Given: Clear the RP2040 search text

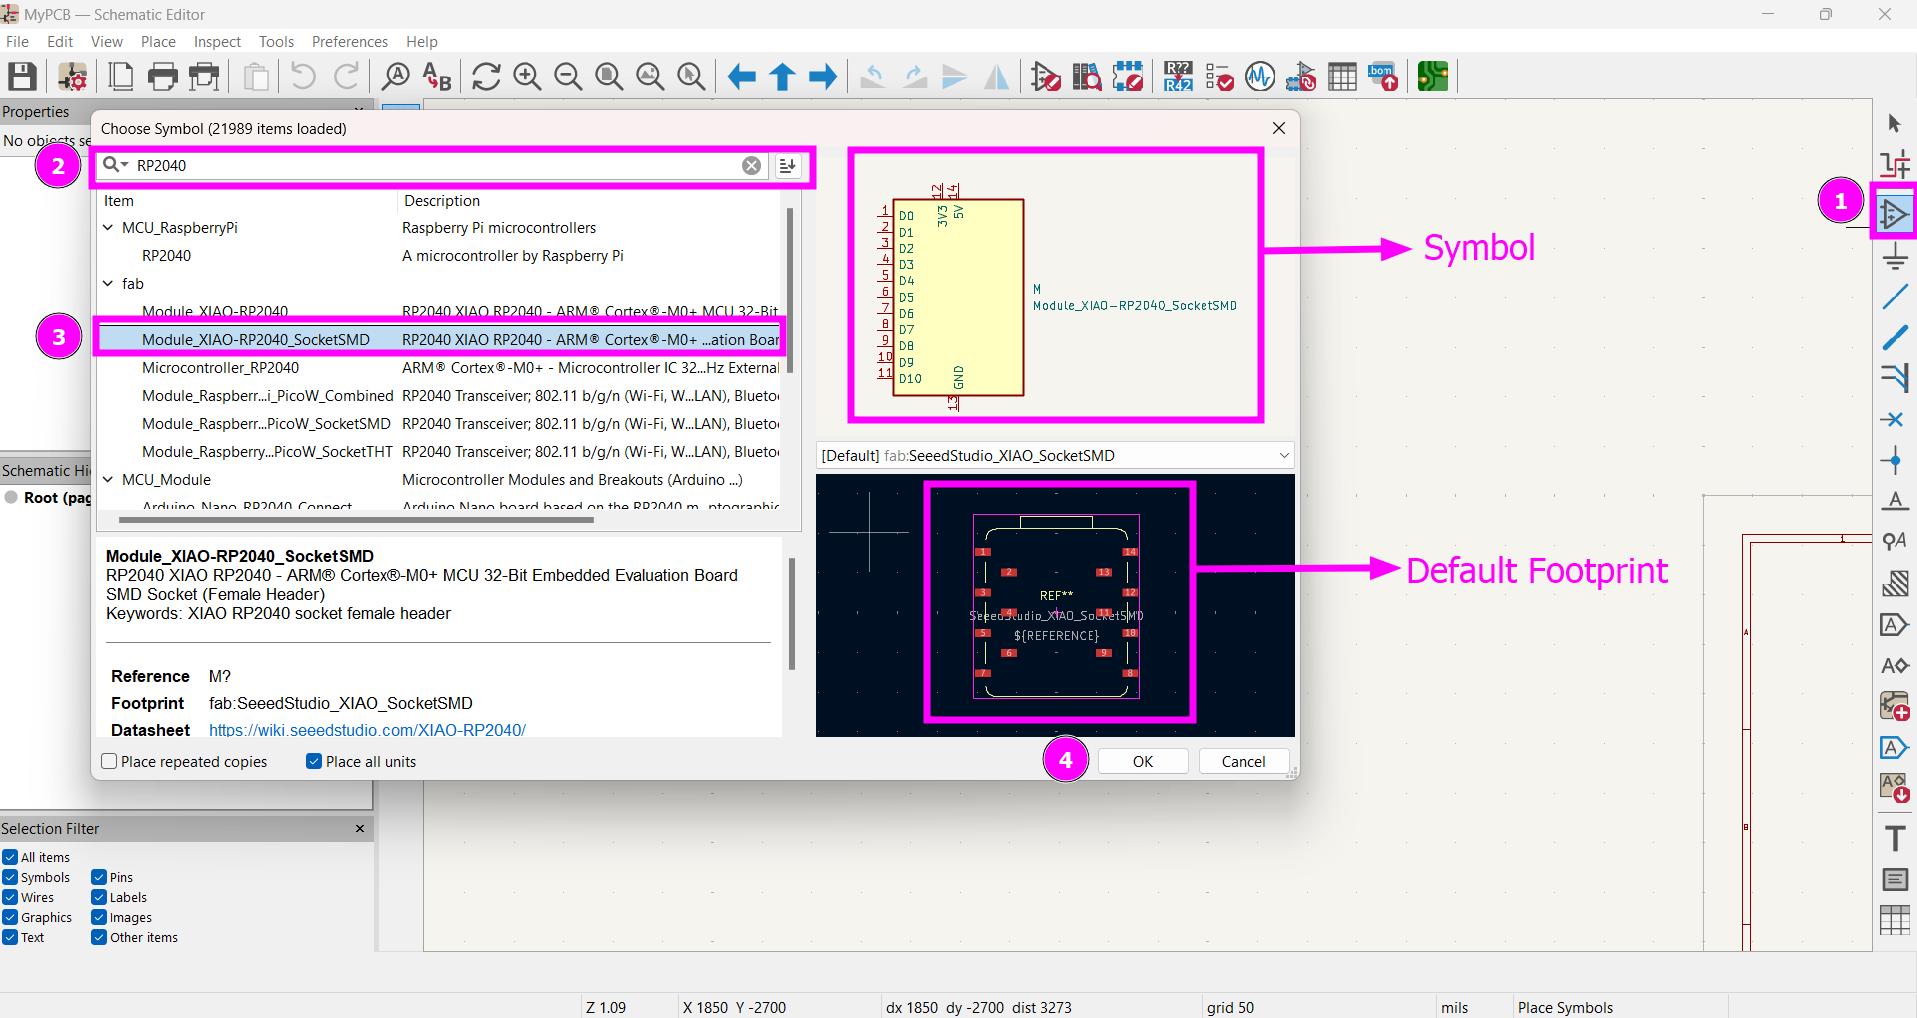Looking at the screenshot, I should 751,166.
